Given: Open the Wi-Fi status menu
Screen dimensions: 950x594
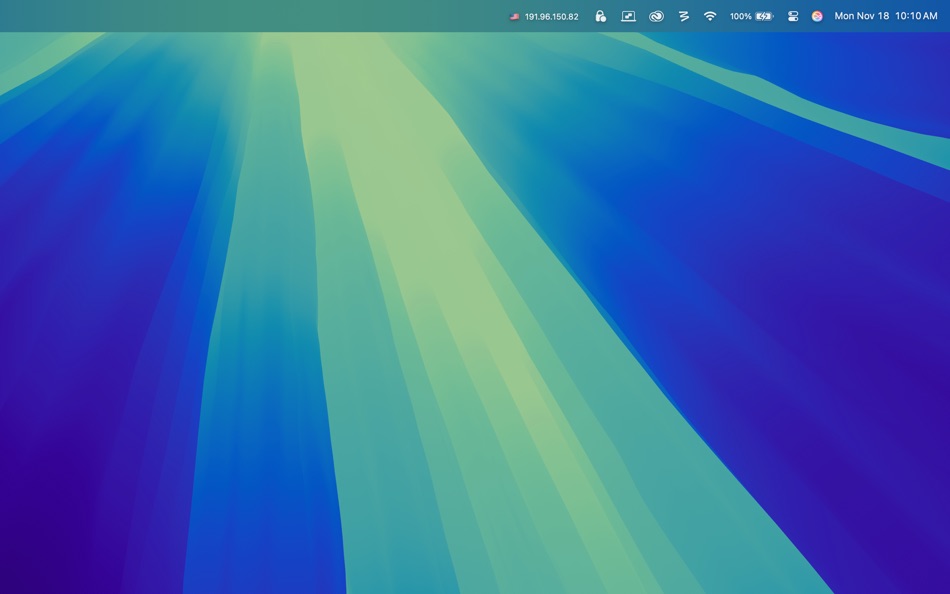Looking at the screenshot, I should pos(710,16).
